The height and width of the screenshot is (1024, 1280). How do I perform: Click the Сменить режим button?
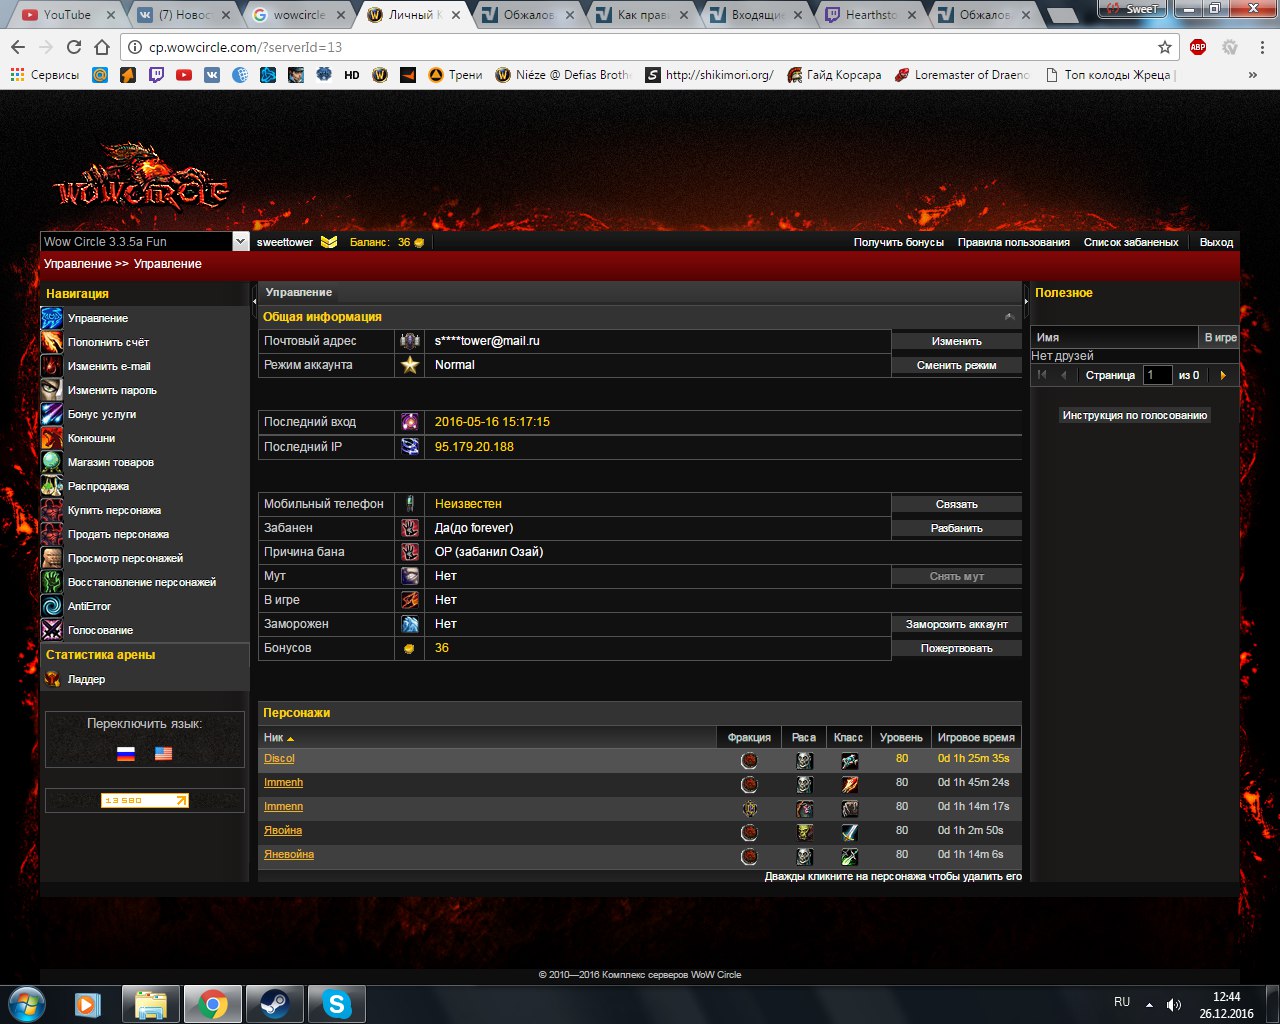(x=956, y=366)
